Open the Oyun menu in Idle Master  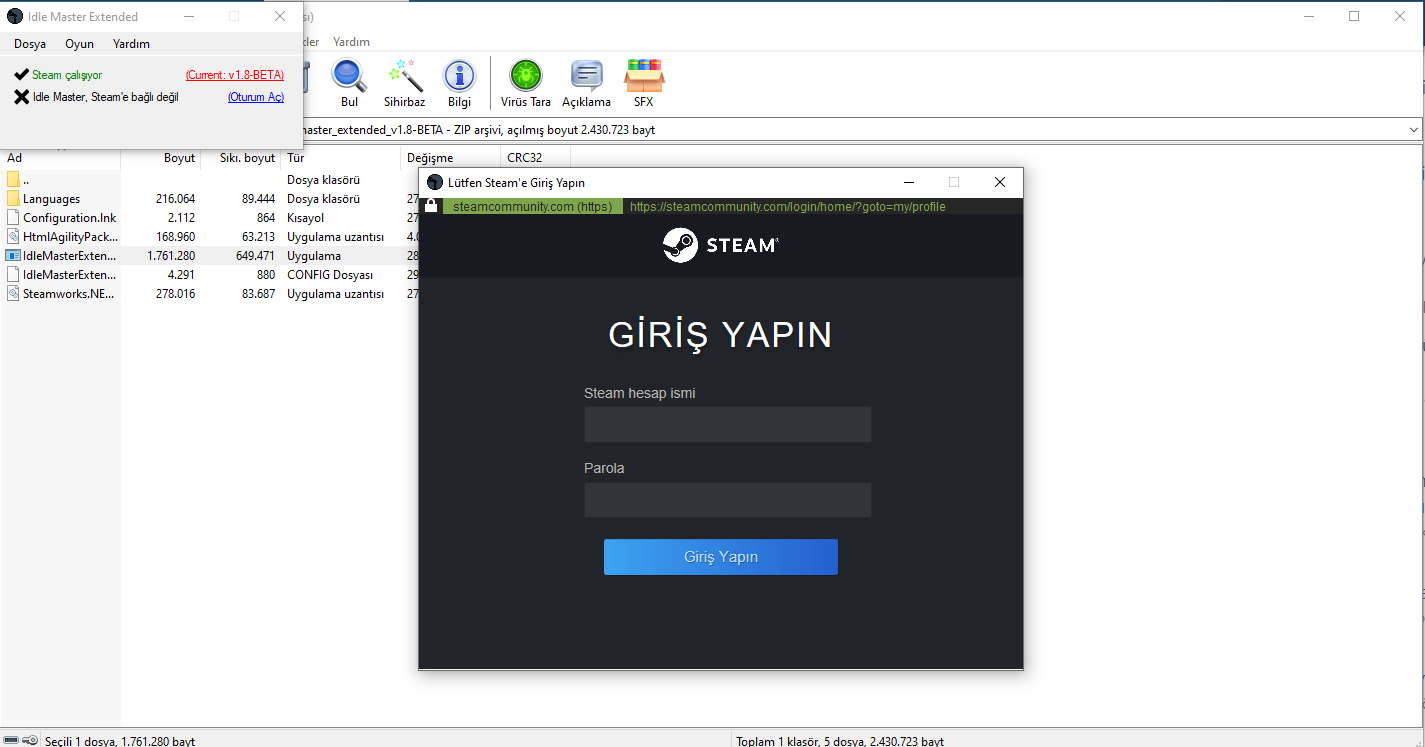point(80,44)
